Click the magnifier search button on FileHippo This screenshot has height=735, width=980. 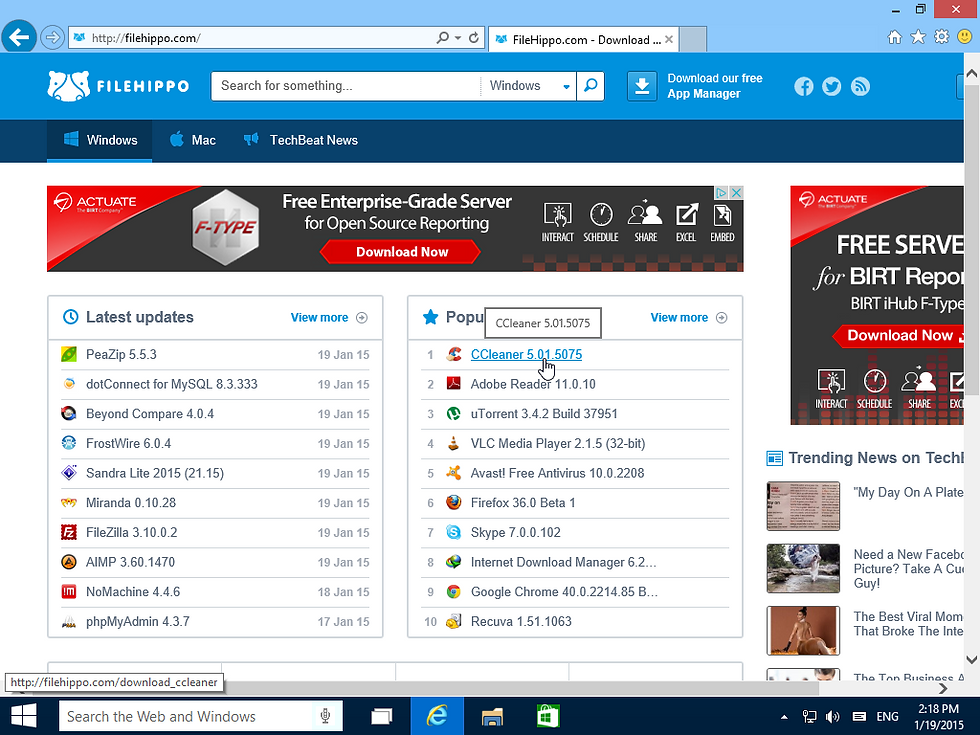tap(590, 86)
